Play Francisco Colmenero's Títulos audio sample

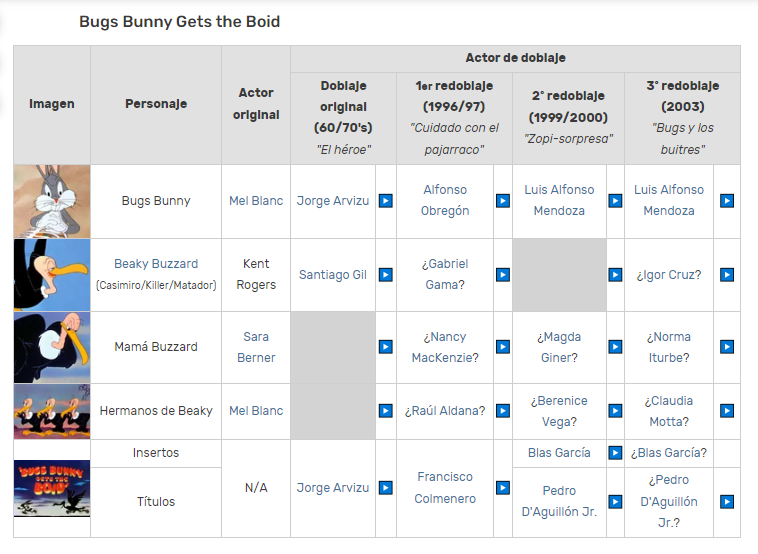pyautogui.click(x=503, y=488)
